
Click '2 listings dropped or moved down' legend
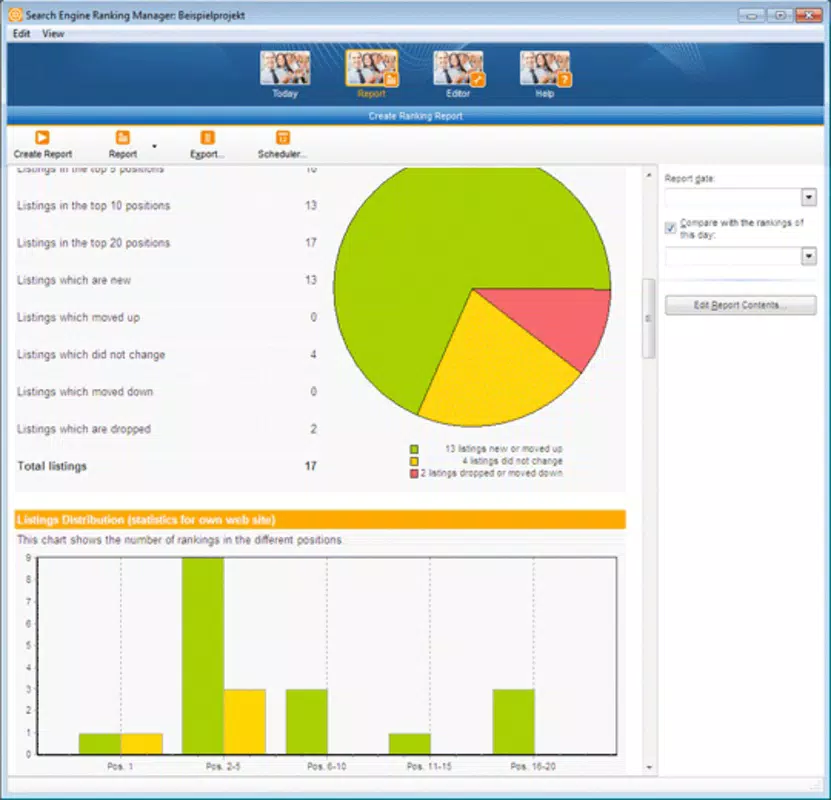491,473
